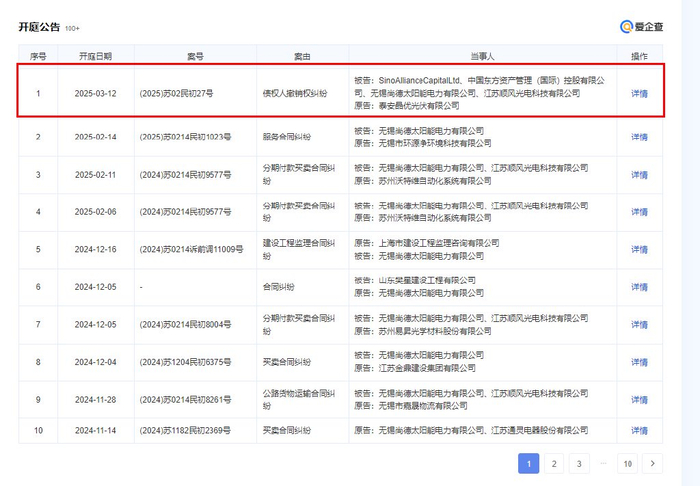
Task: Click the pagination ellipsis between 3 and 10
Action: tap(603, 463)
